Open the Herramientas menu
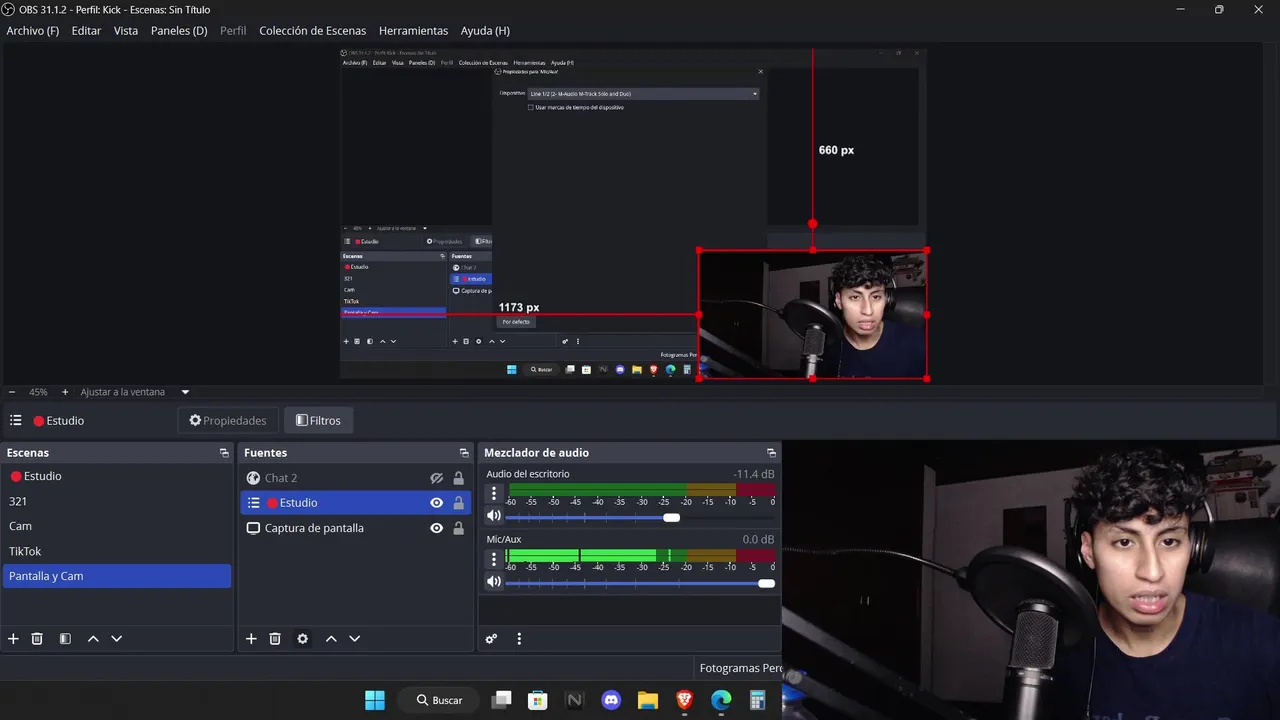 point(413,31)
